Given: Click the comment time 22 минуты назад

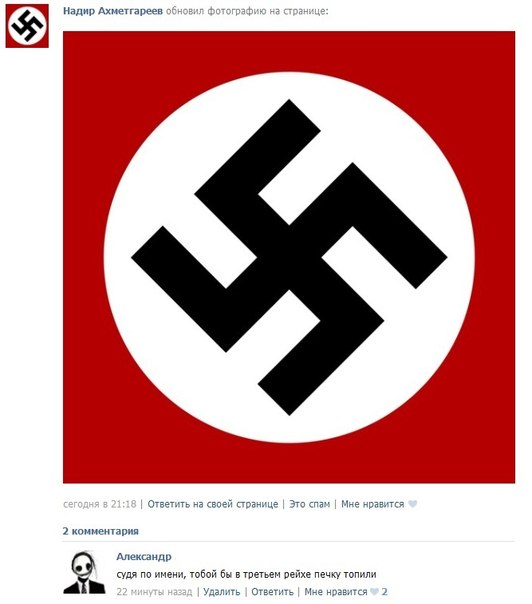Looking at the screenshot, I should [154, 592].
